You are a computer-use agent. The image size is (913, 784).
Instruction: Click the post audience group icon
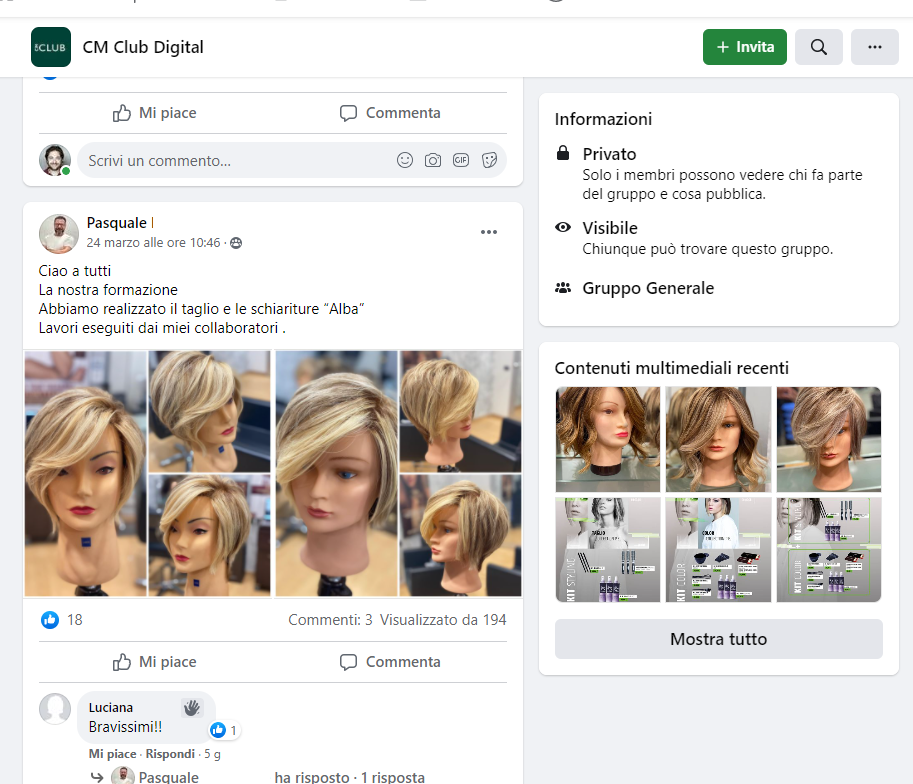tap(236, 243)
